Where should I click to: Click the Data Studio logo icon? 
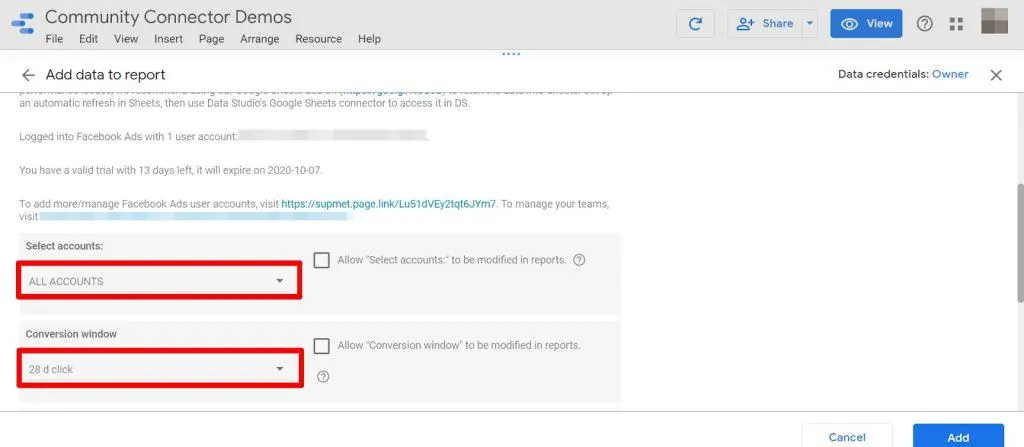(x=23, y=24)
